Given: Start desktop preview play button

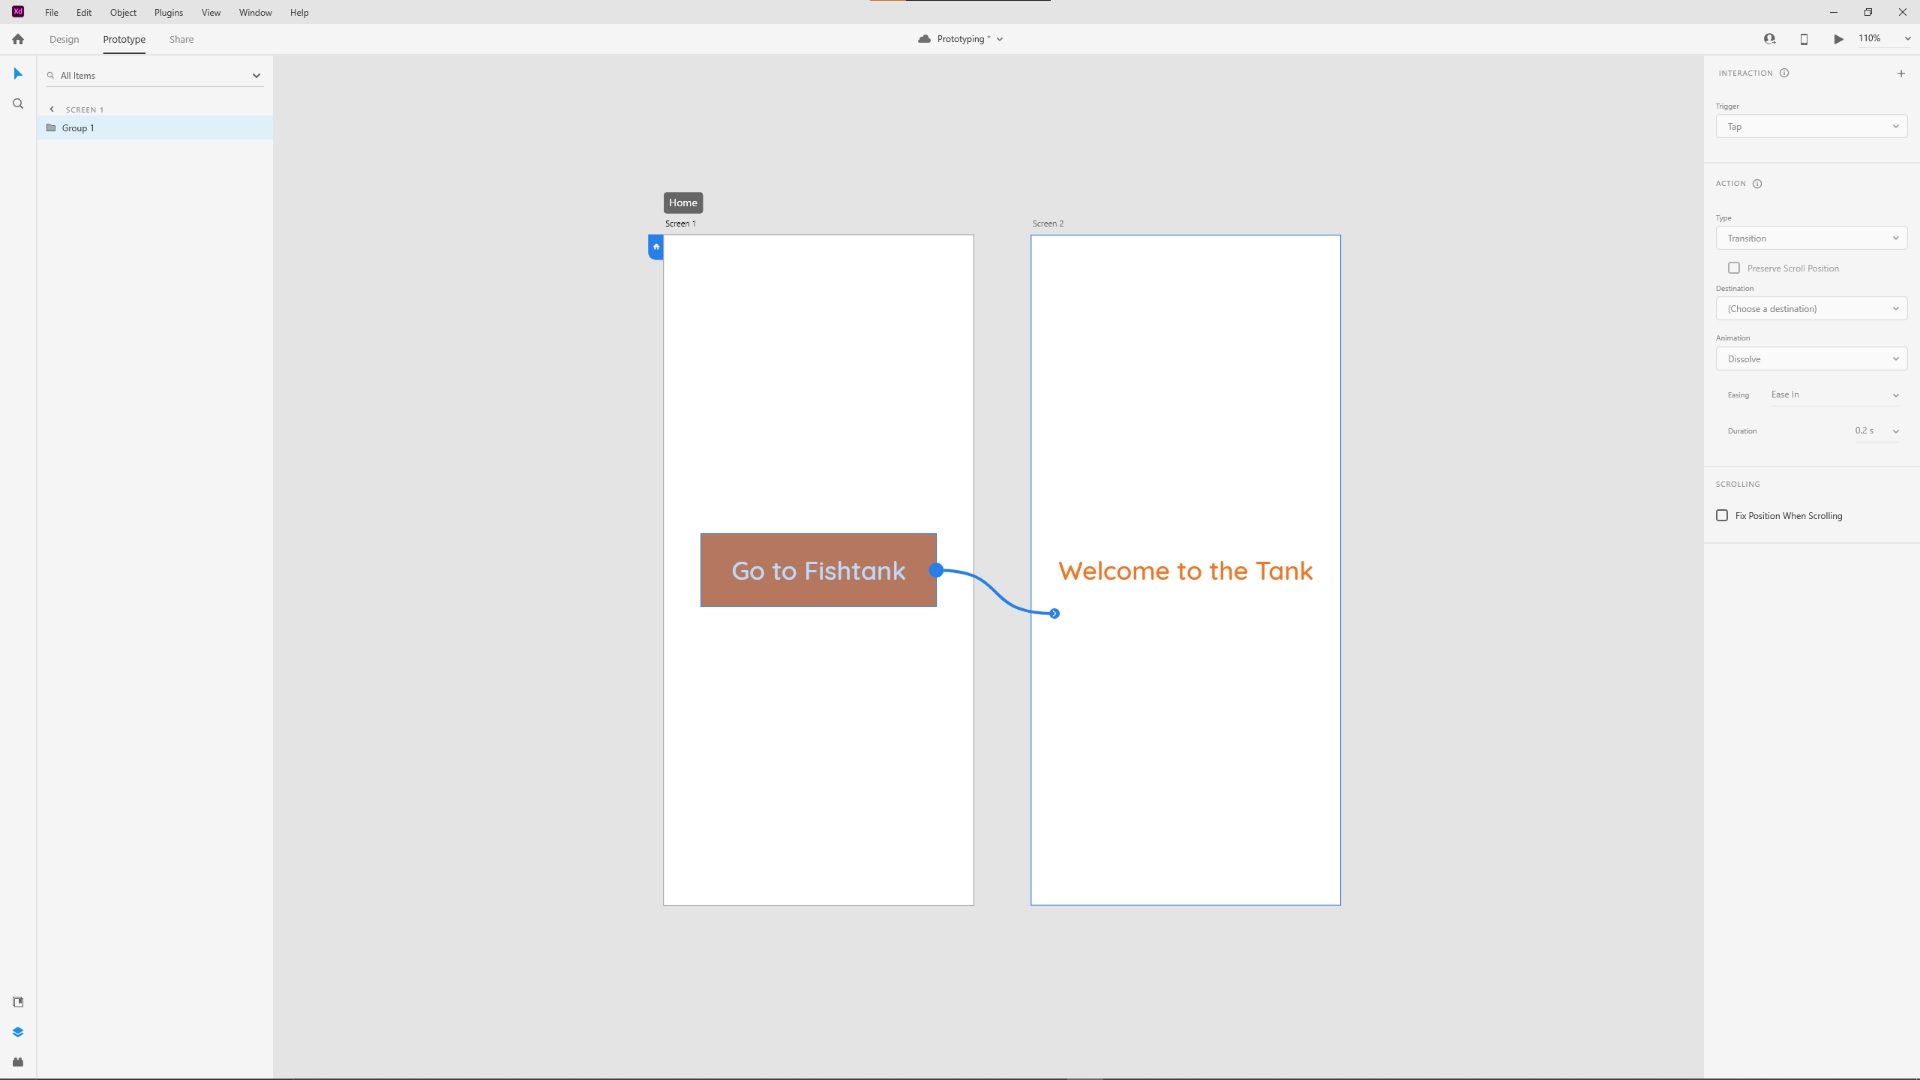Looking at the screenshot, I should 1838,39.
